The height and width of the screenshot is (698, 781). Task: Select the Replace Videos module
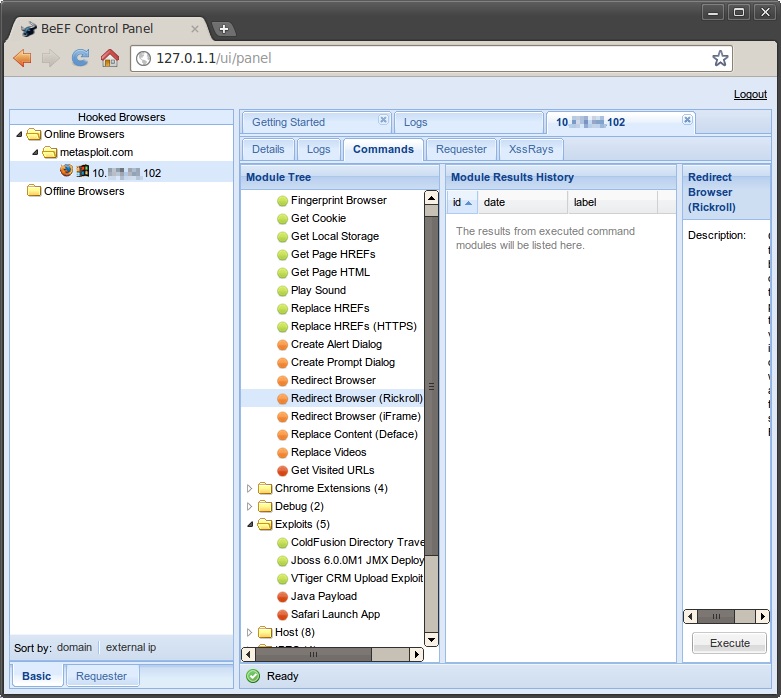coord(328,452)
